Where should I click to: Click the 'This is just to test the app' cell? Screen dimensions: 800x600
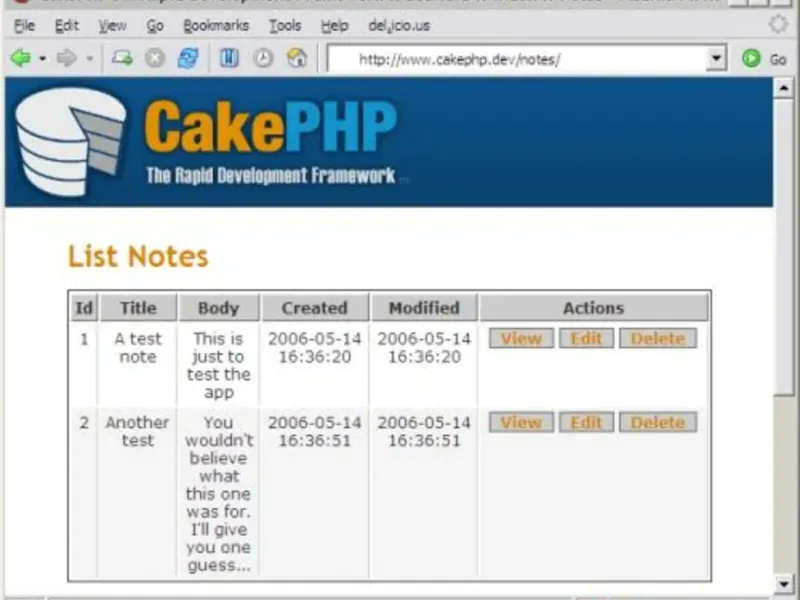click(218, 365)
